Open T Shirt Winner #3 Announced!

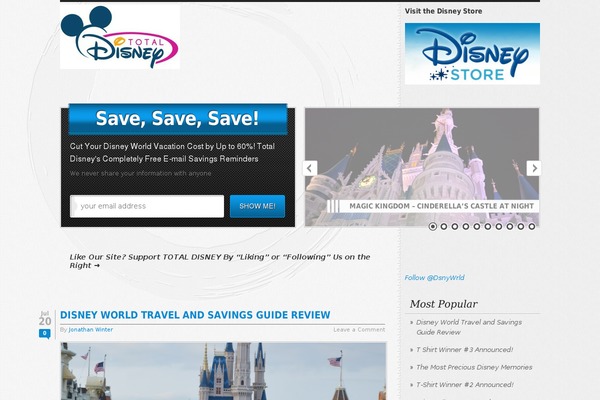[x=465, y=350]
